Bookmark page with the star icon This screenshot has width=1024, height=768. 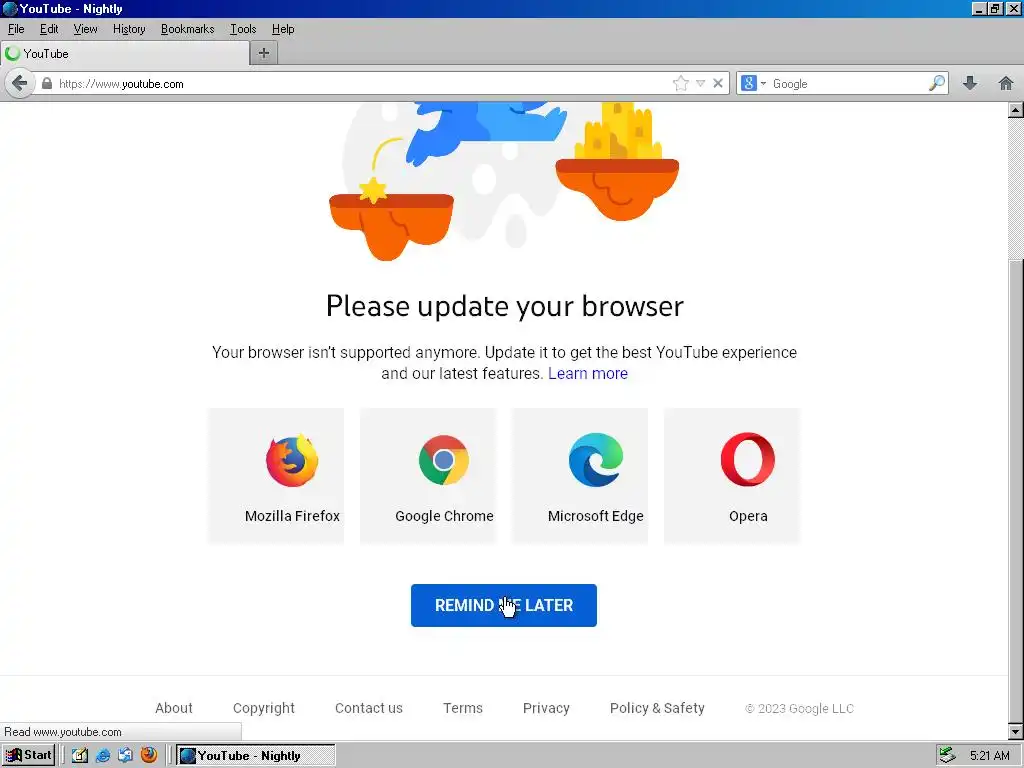pos(680,84)
